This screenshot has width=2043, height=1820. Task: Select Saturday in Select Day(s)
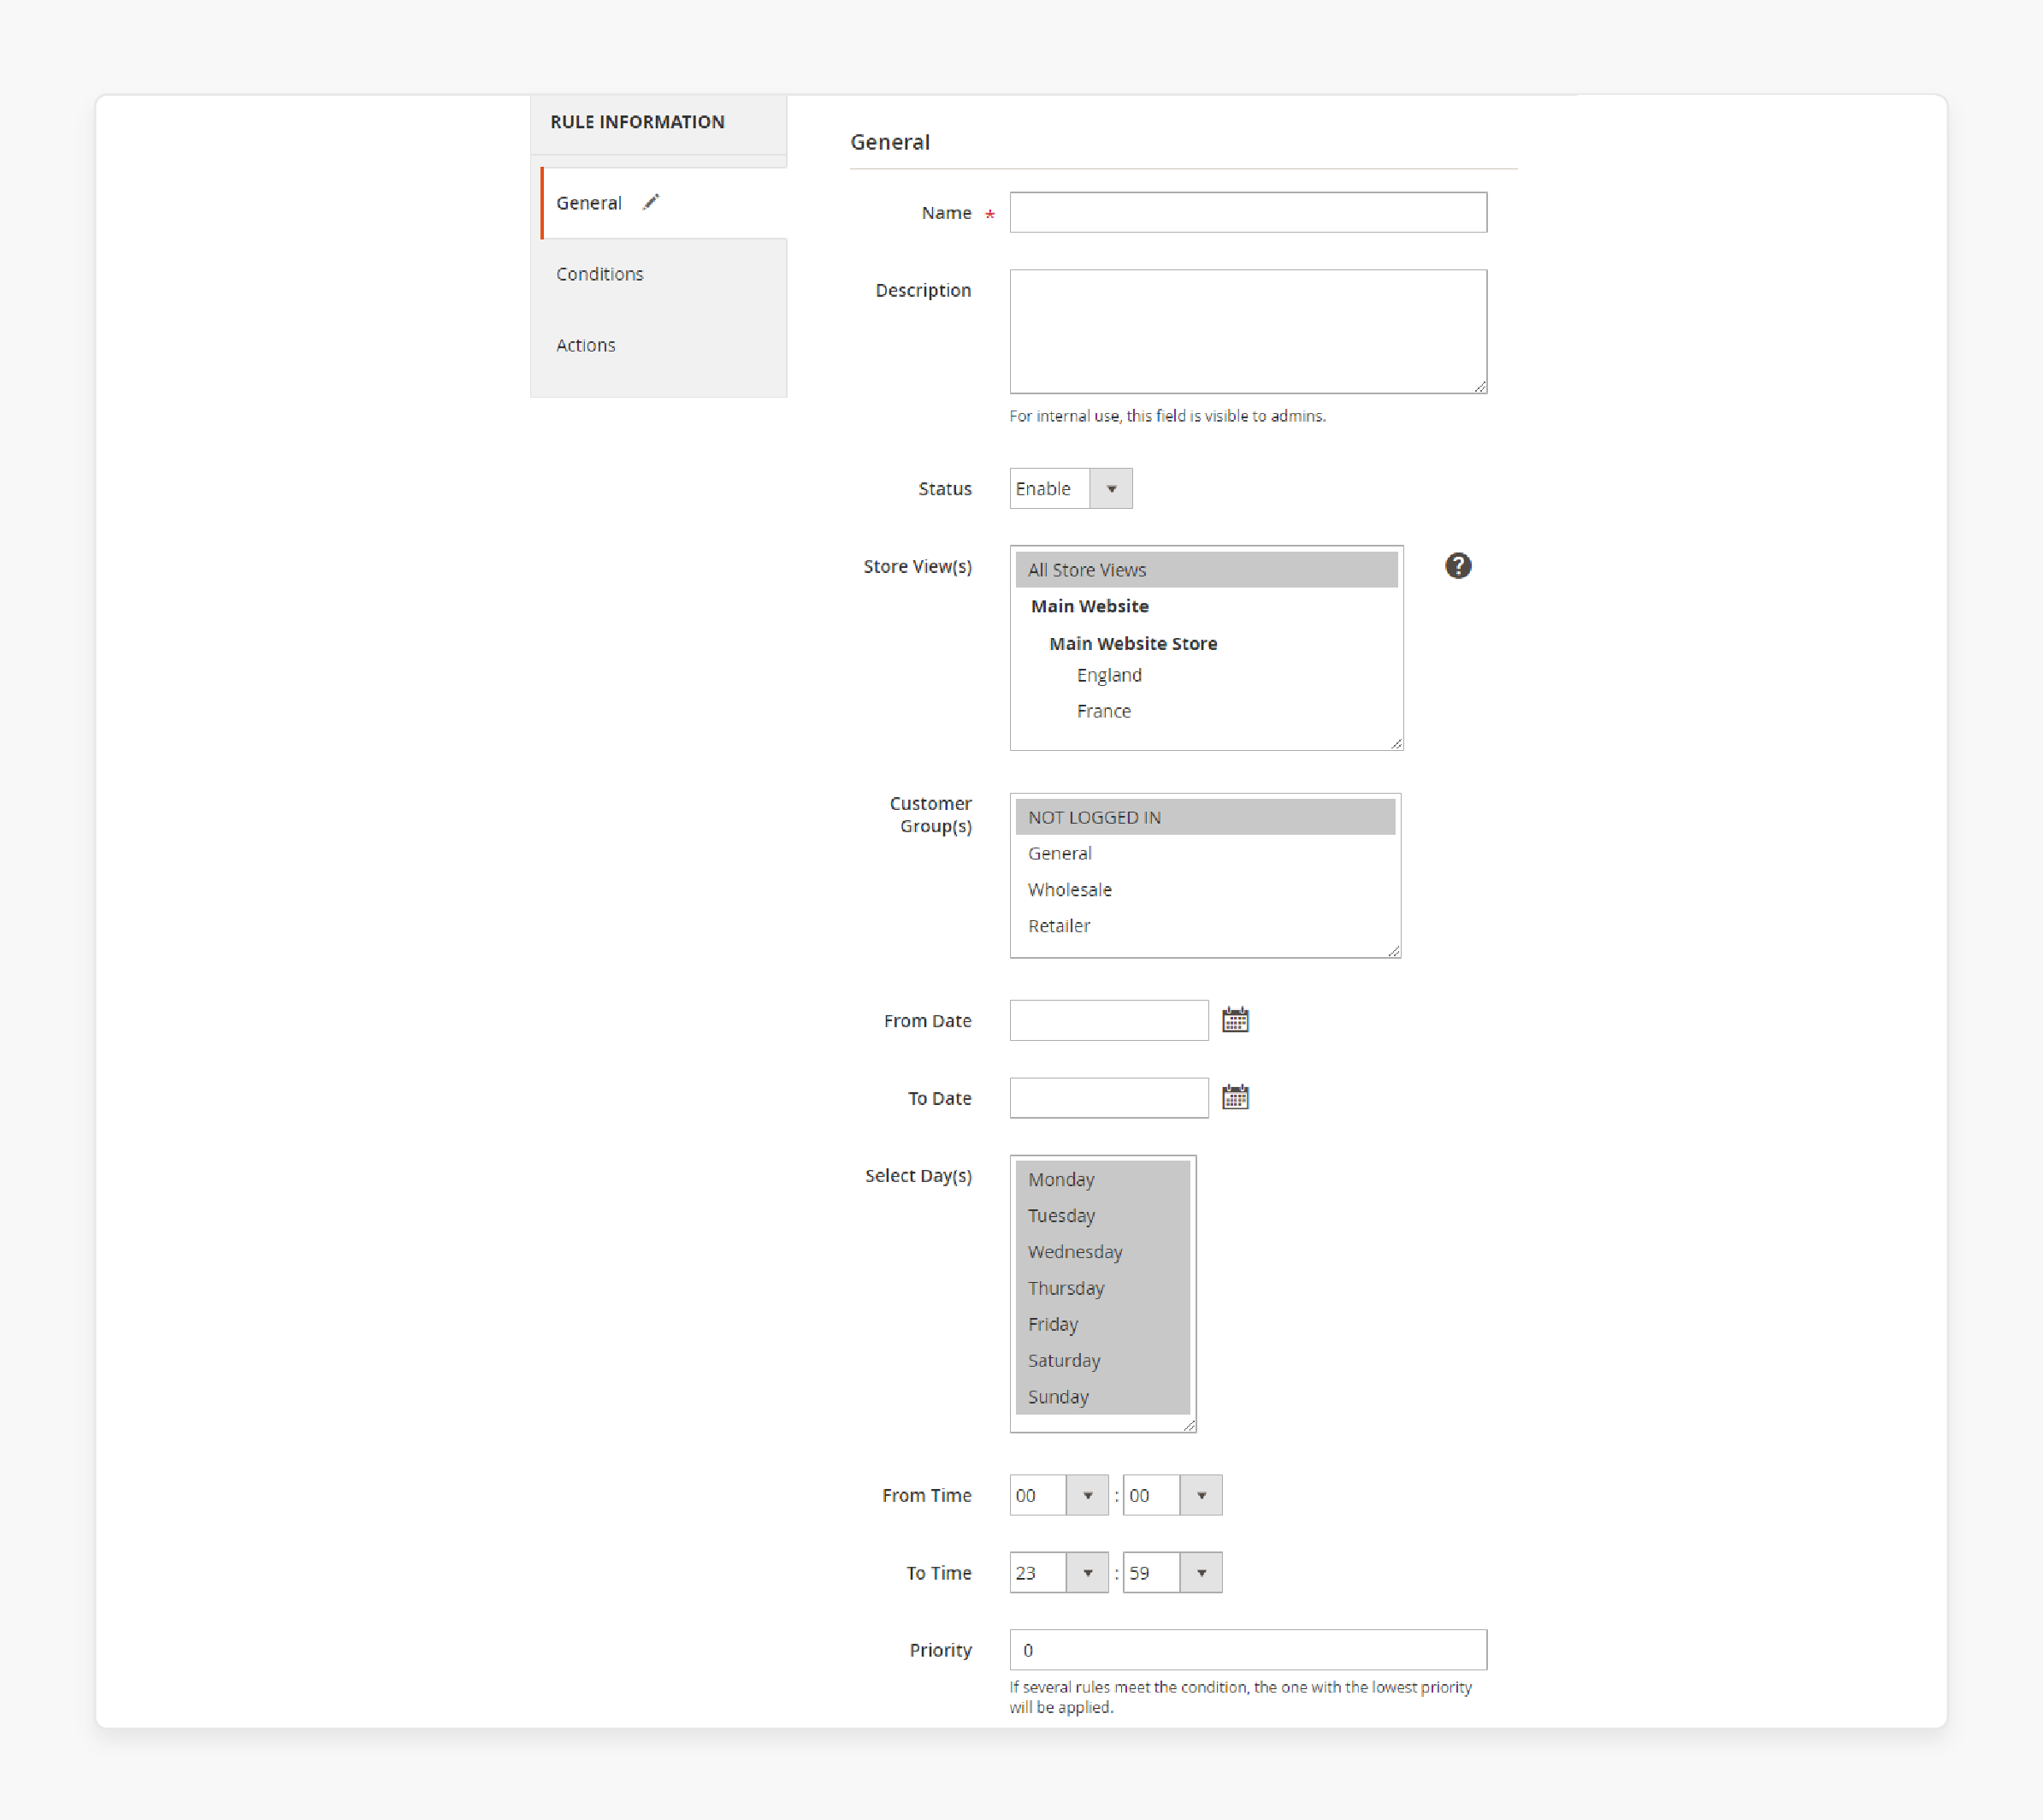(1103, 1360)
